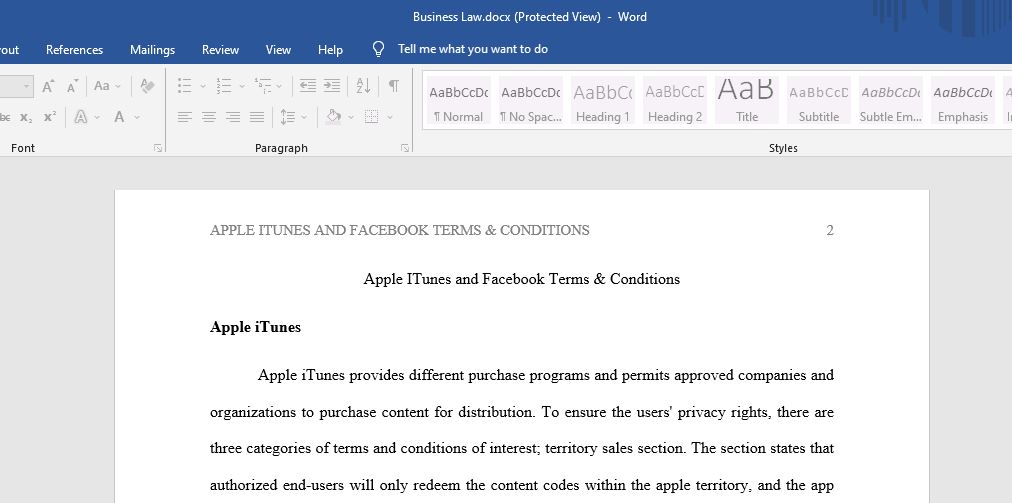The width and height of the screenshot is (1012, 503).
Task: Apply the Heading 1 style
Action: (x=603, y=100)
